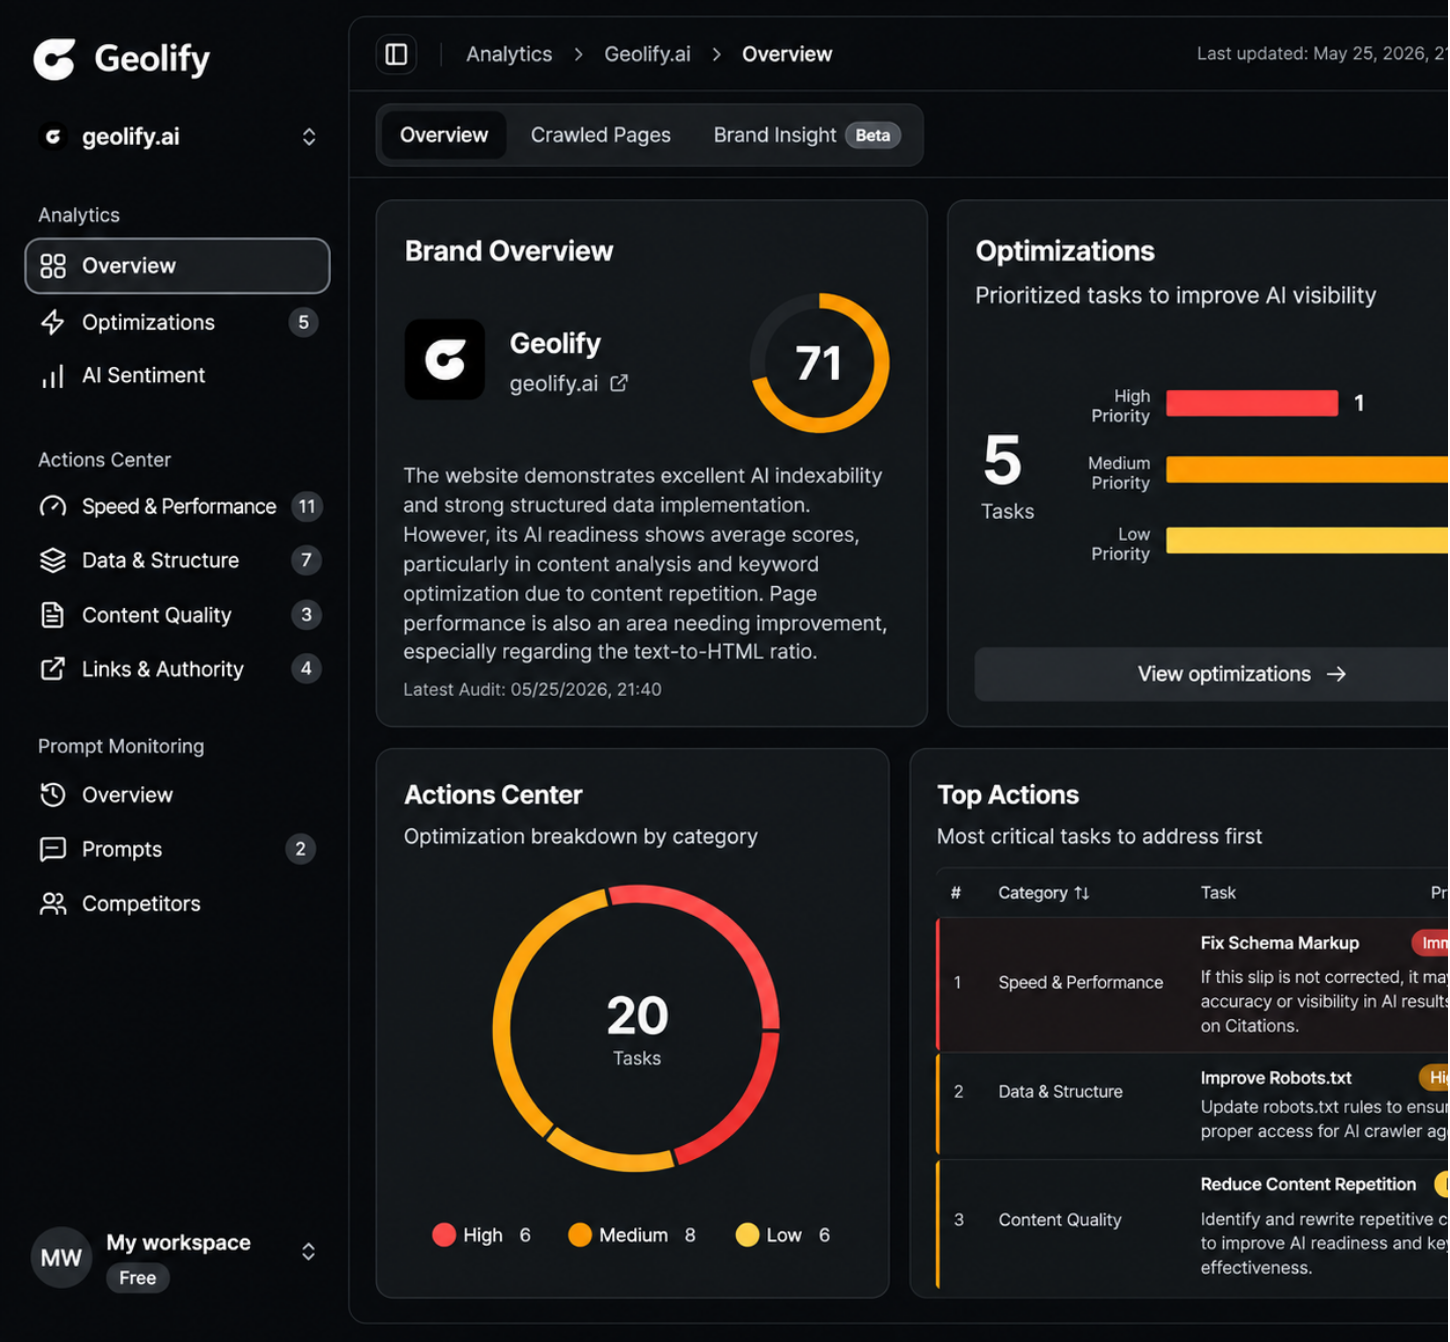This screenshot has height=1342, width=1450.
Task: Select the Reduce Content Repetition task row
Action: point(1193,1225)
